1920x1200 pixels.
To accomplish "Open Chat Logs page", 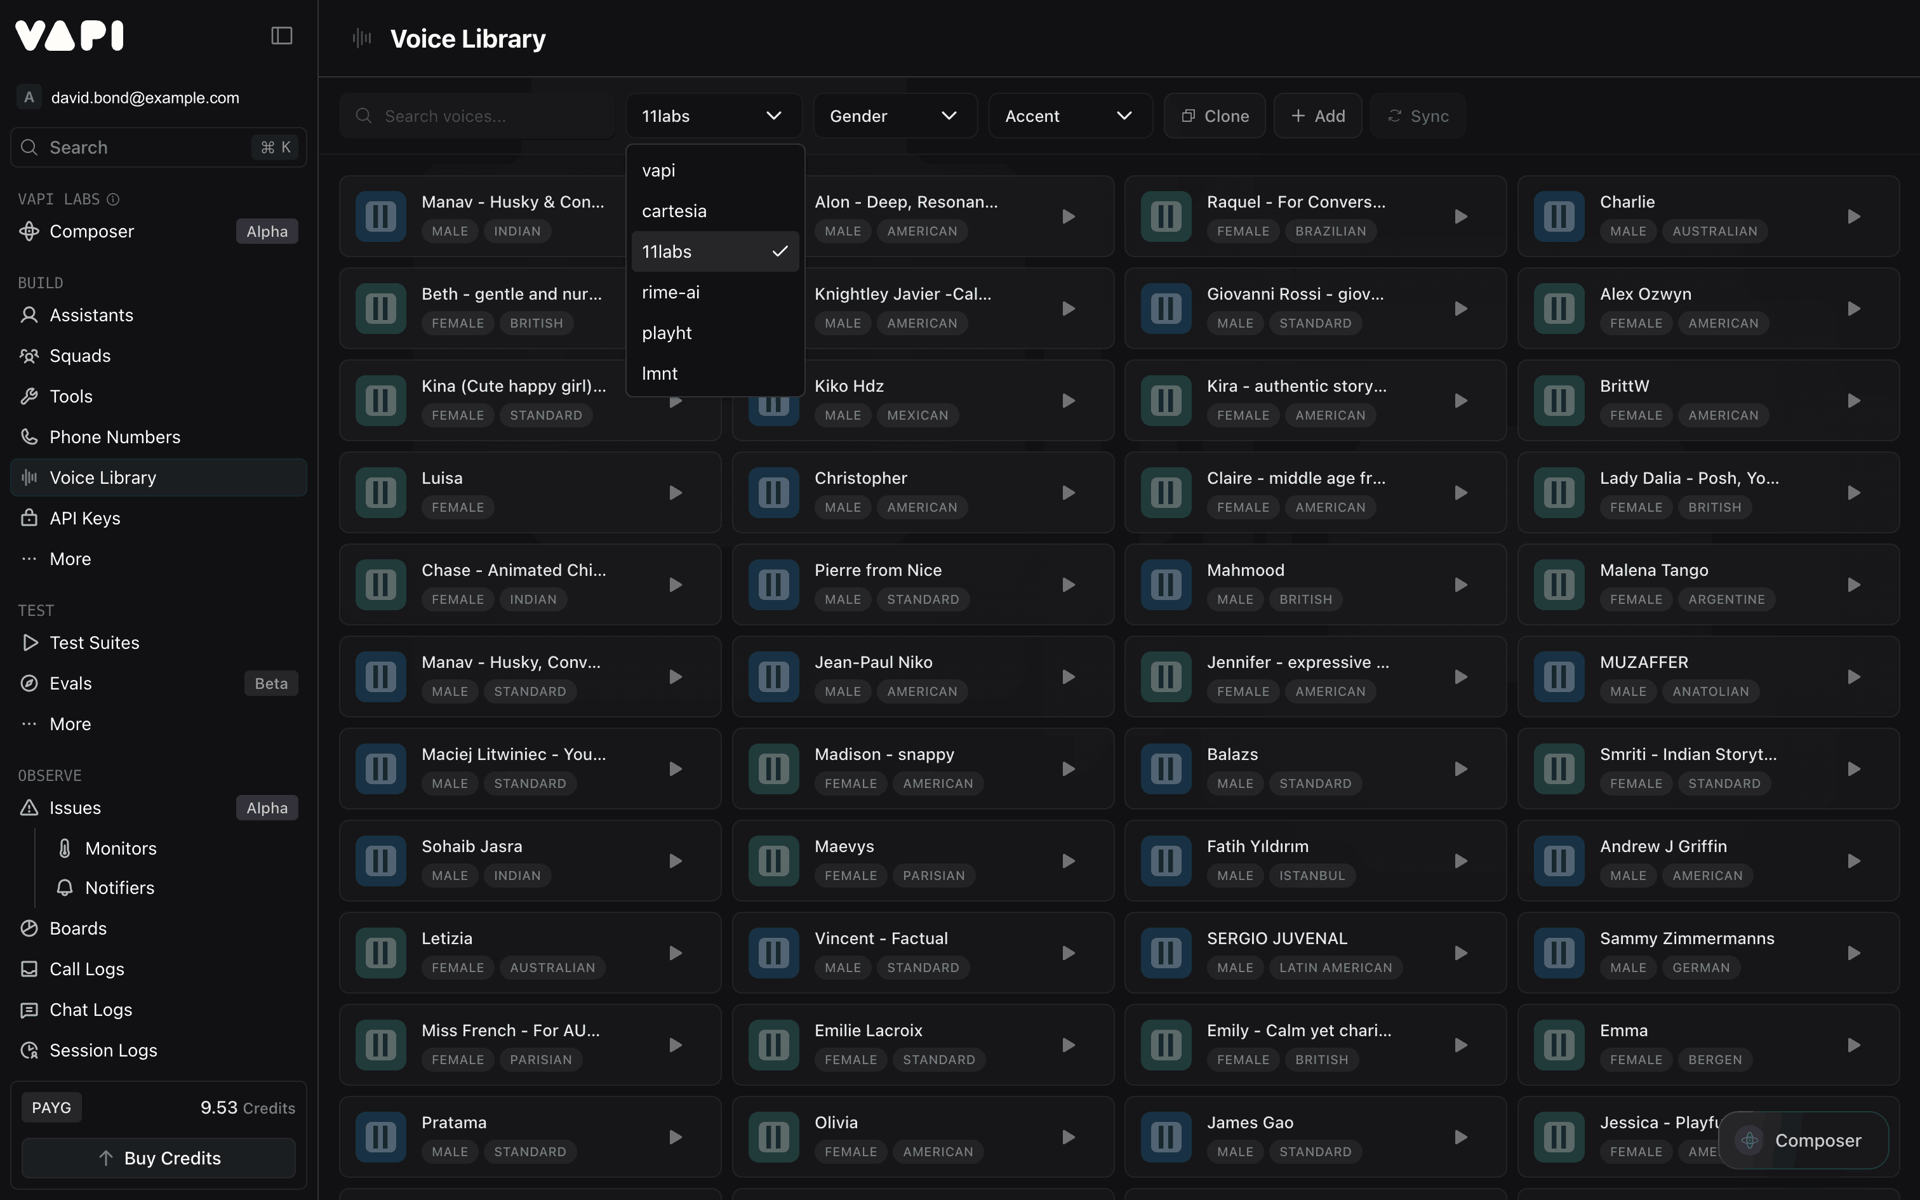I will pyautogui.click(x=159, y=1010).
